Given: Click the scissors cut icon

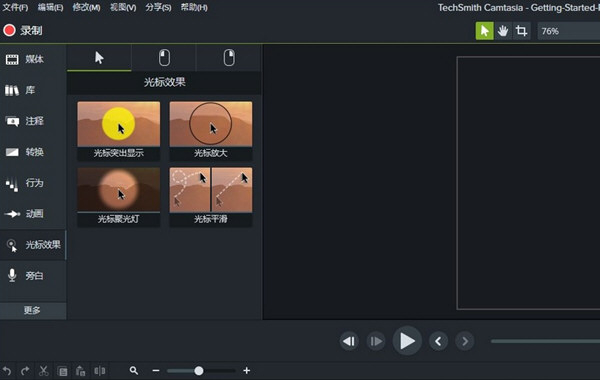Looking at the screenshot, I should [x=44, y=370].
